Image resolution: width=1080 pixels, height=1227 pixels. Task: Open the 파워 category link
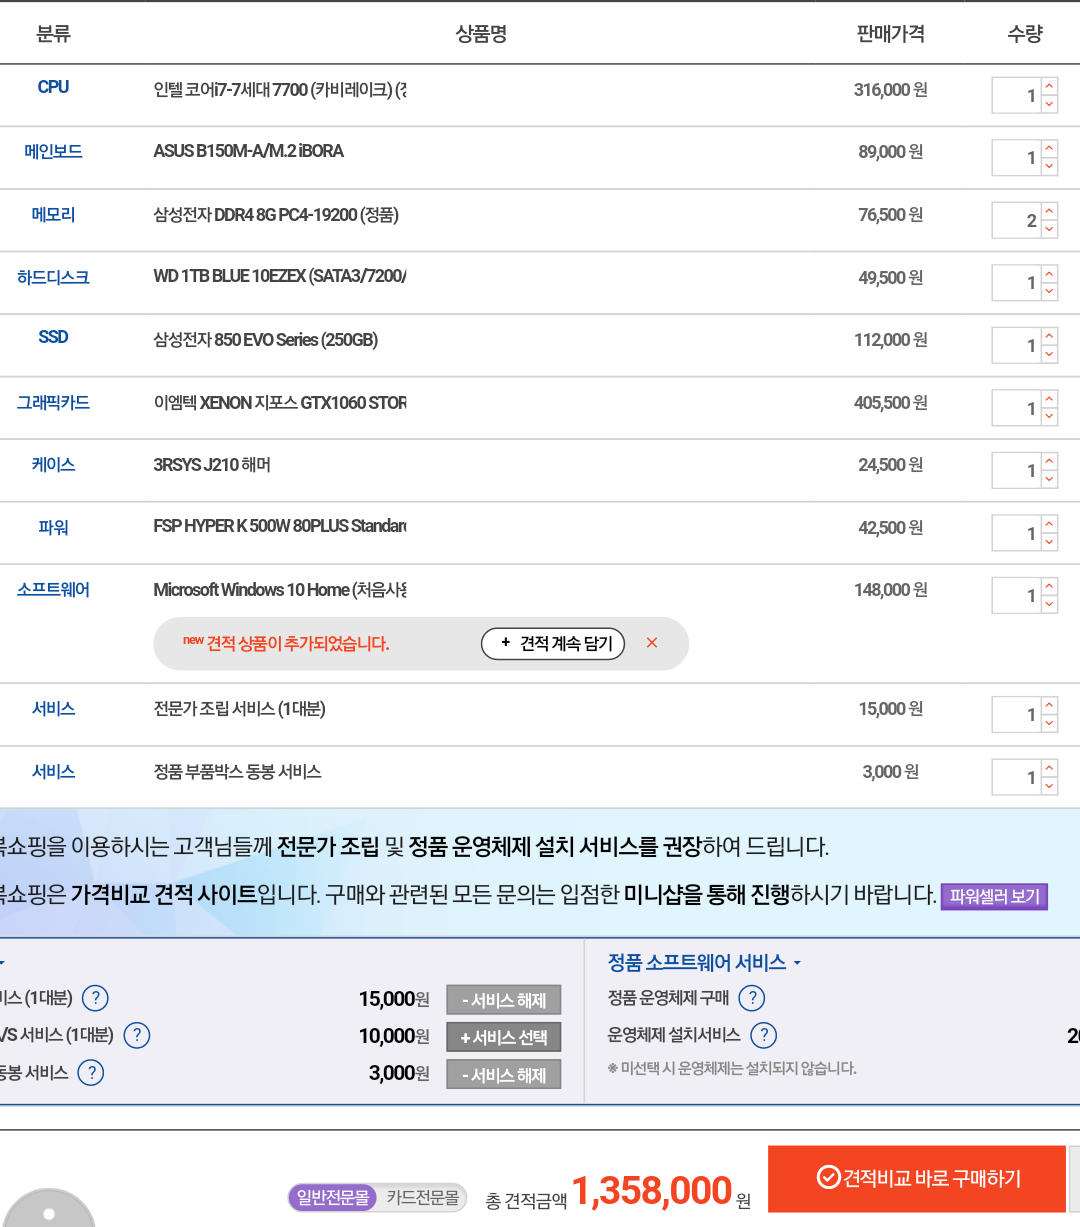pyautogui.click(x=53, y=527)
